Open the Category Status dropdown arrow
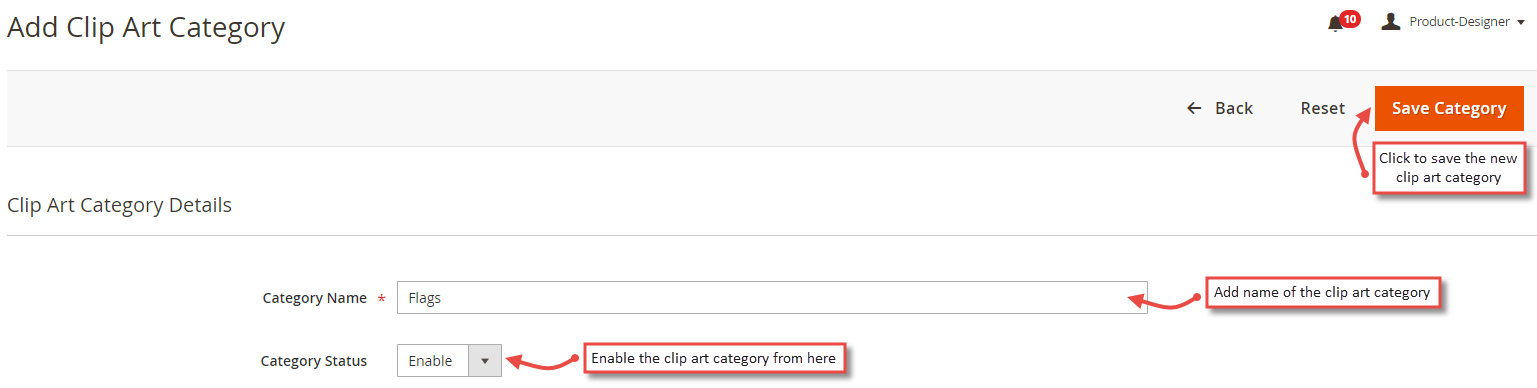 tap(485, 361)
